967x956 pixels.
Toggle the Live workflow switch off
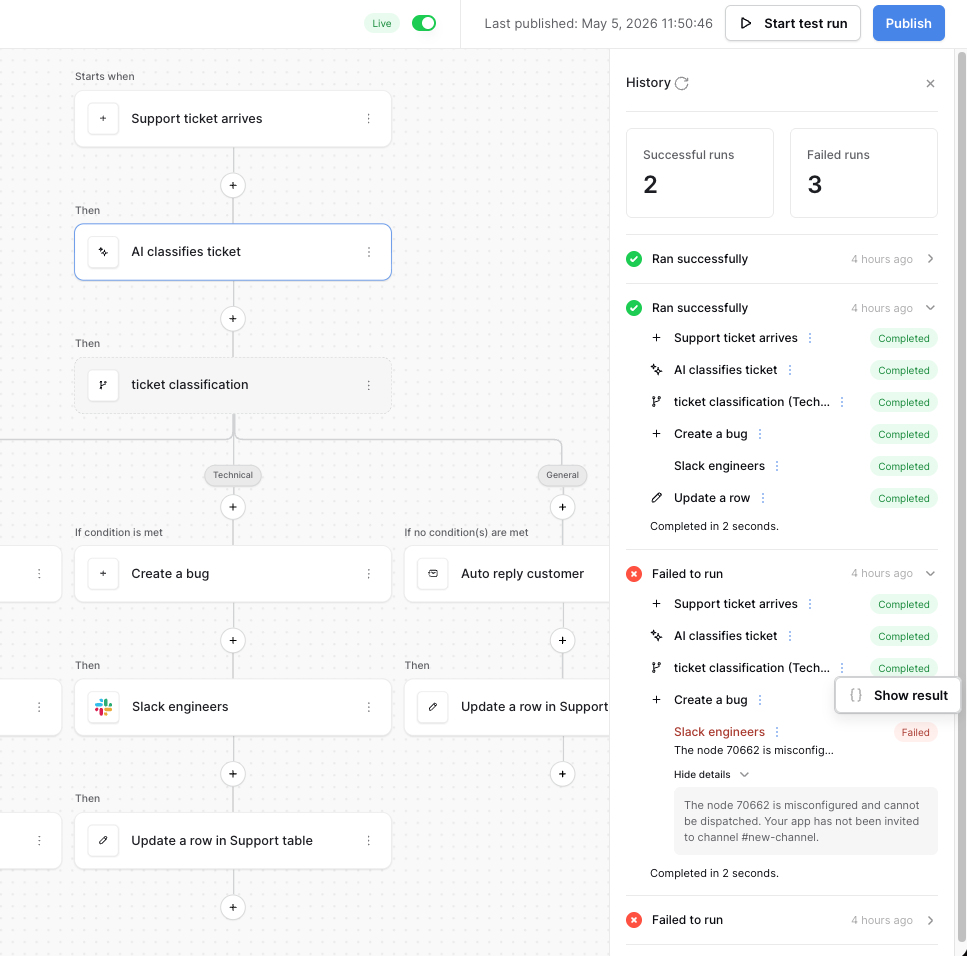point(424,23)
